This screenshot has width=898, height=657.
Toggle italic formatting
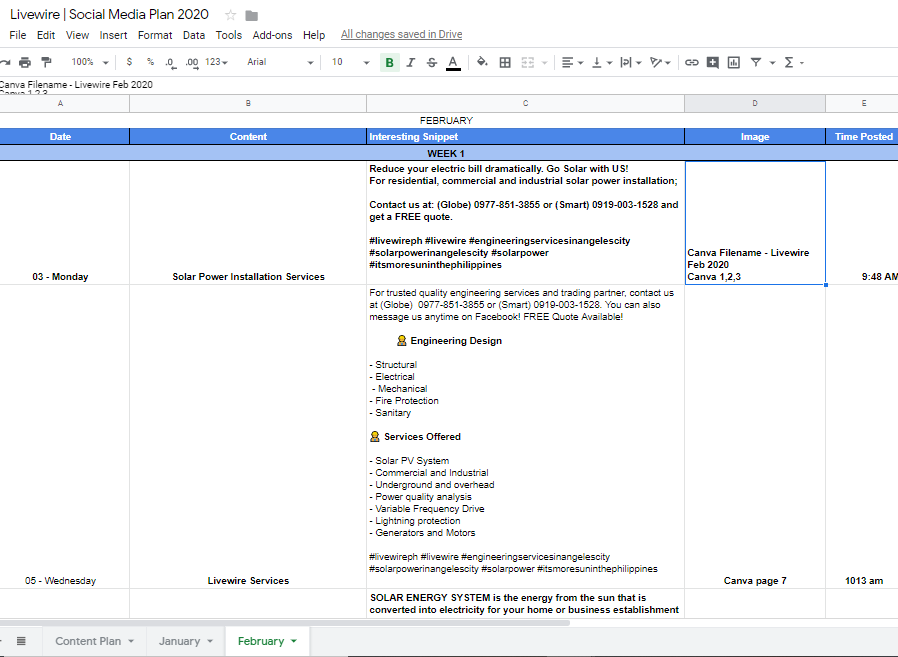(411, 62)
